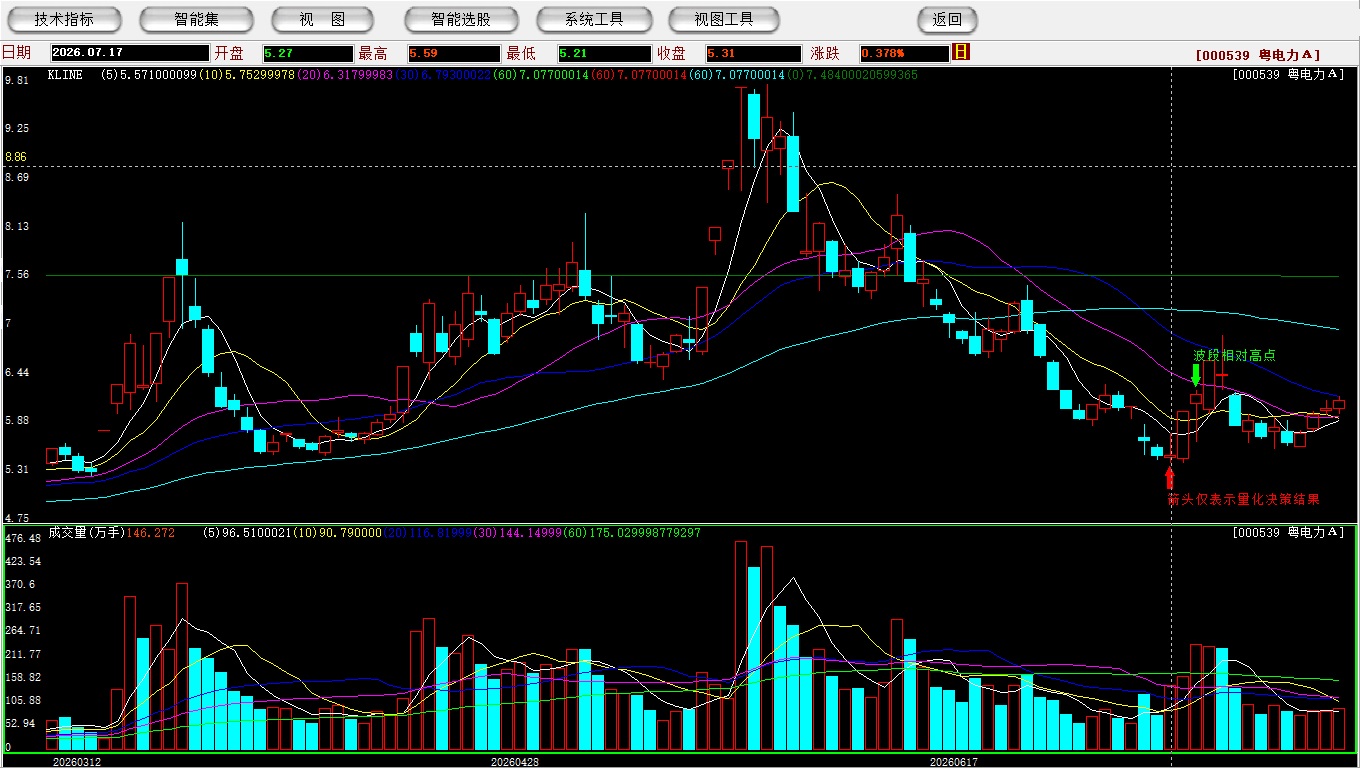Open the 系统工具 button
1360x768 pixels.
pos(594,19)
